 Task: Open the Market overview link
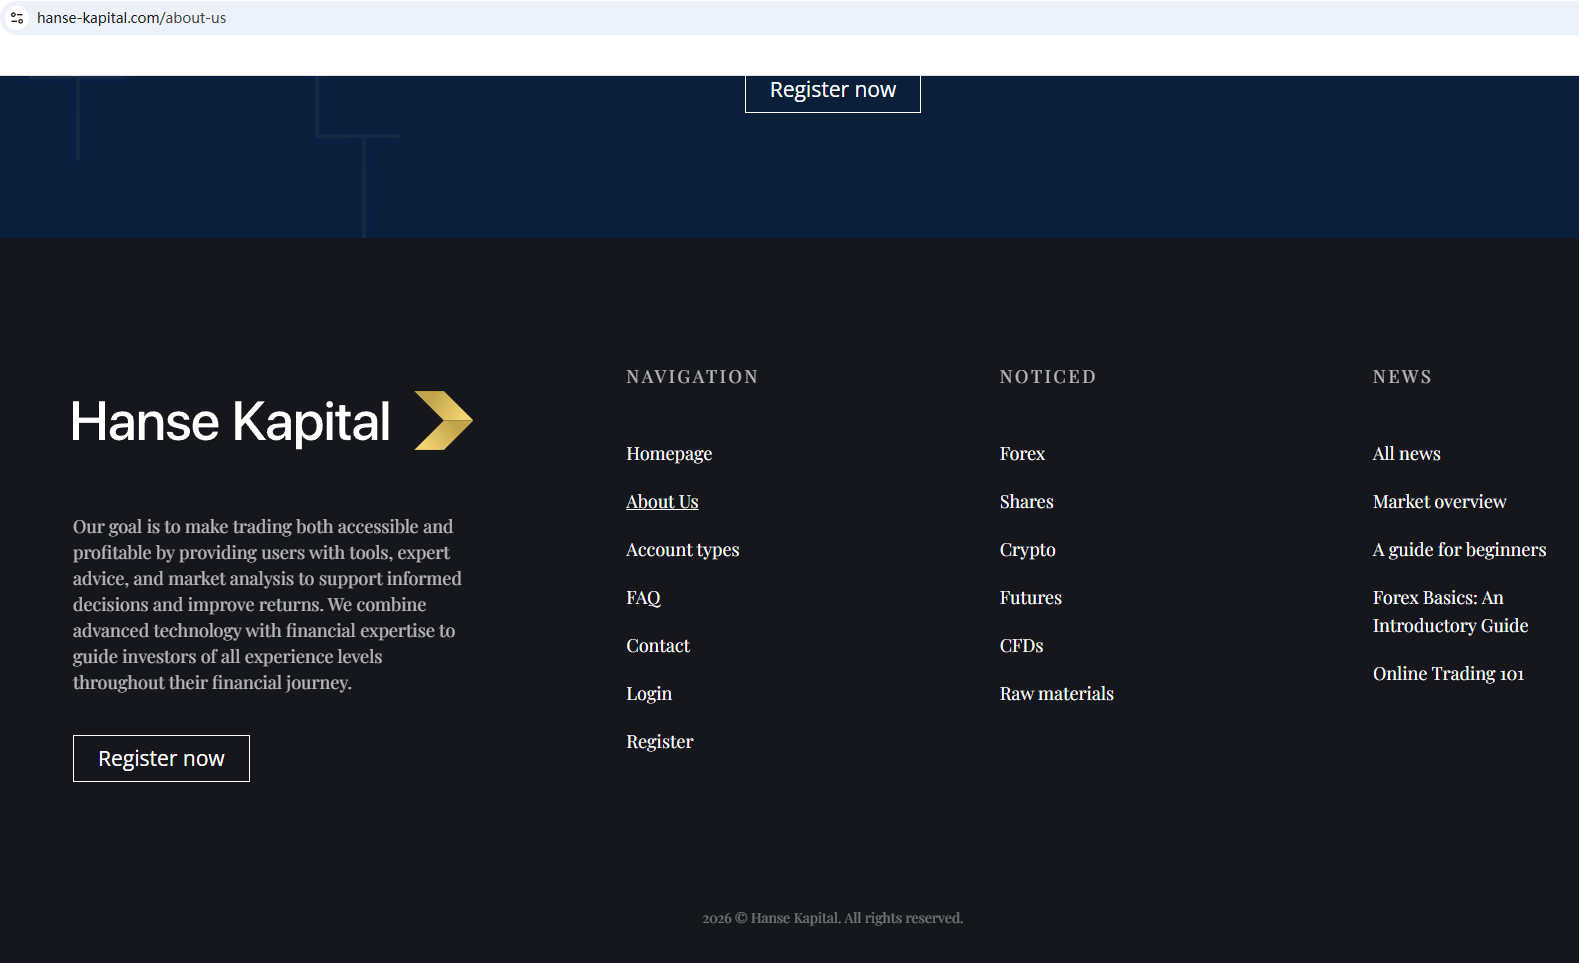pyautogui.click(x=1439, y=502)
